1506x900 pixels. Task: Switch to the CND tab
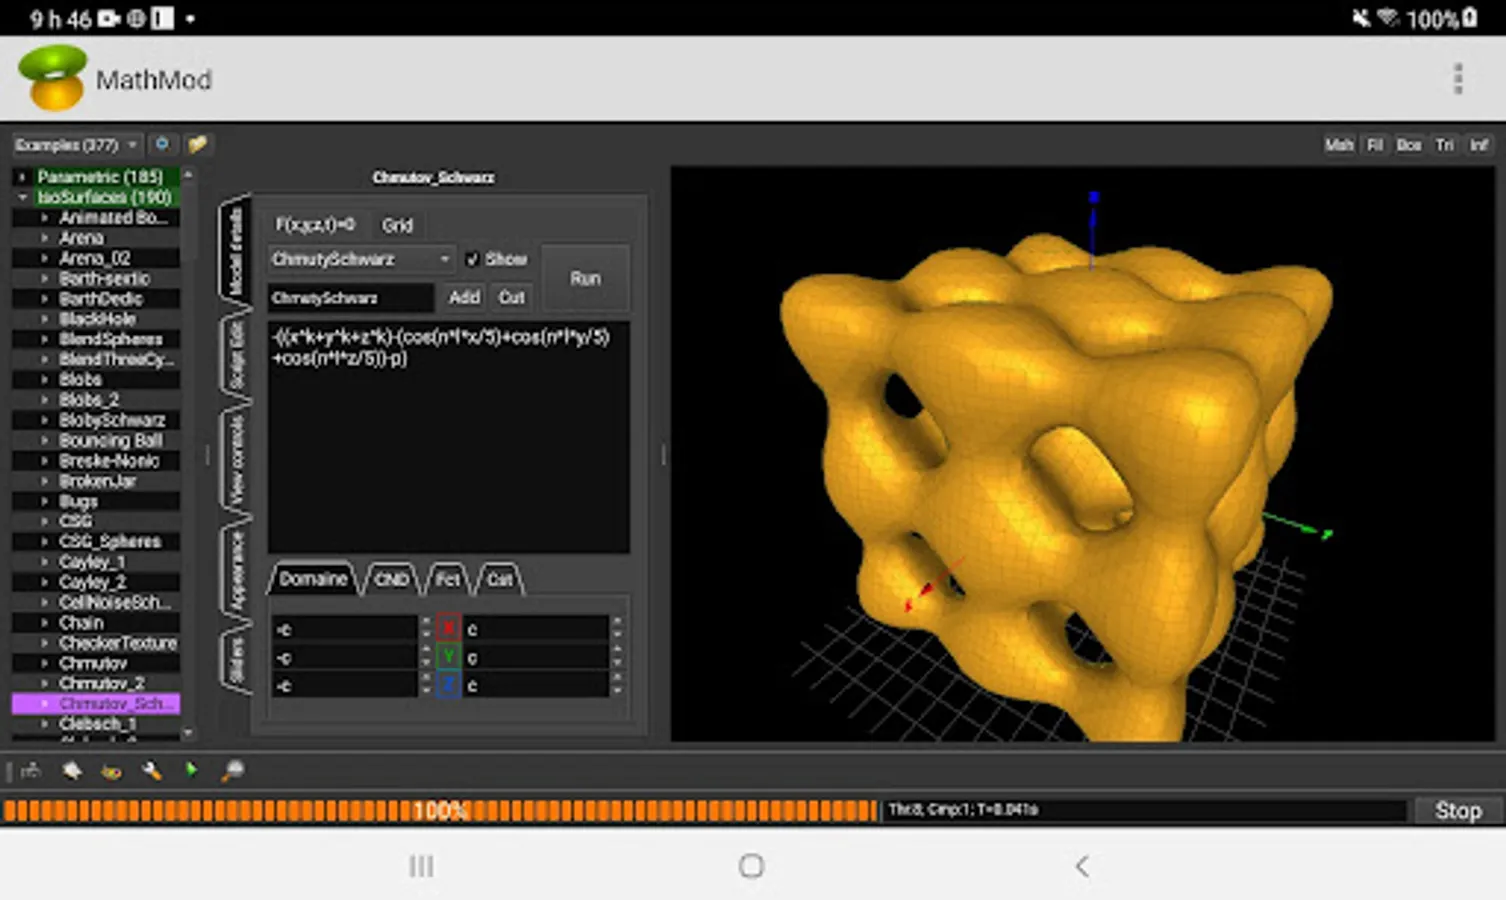click(390, 579)
